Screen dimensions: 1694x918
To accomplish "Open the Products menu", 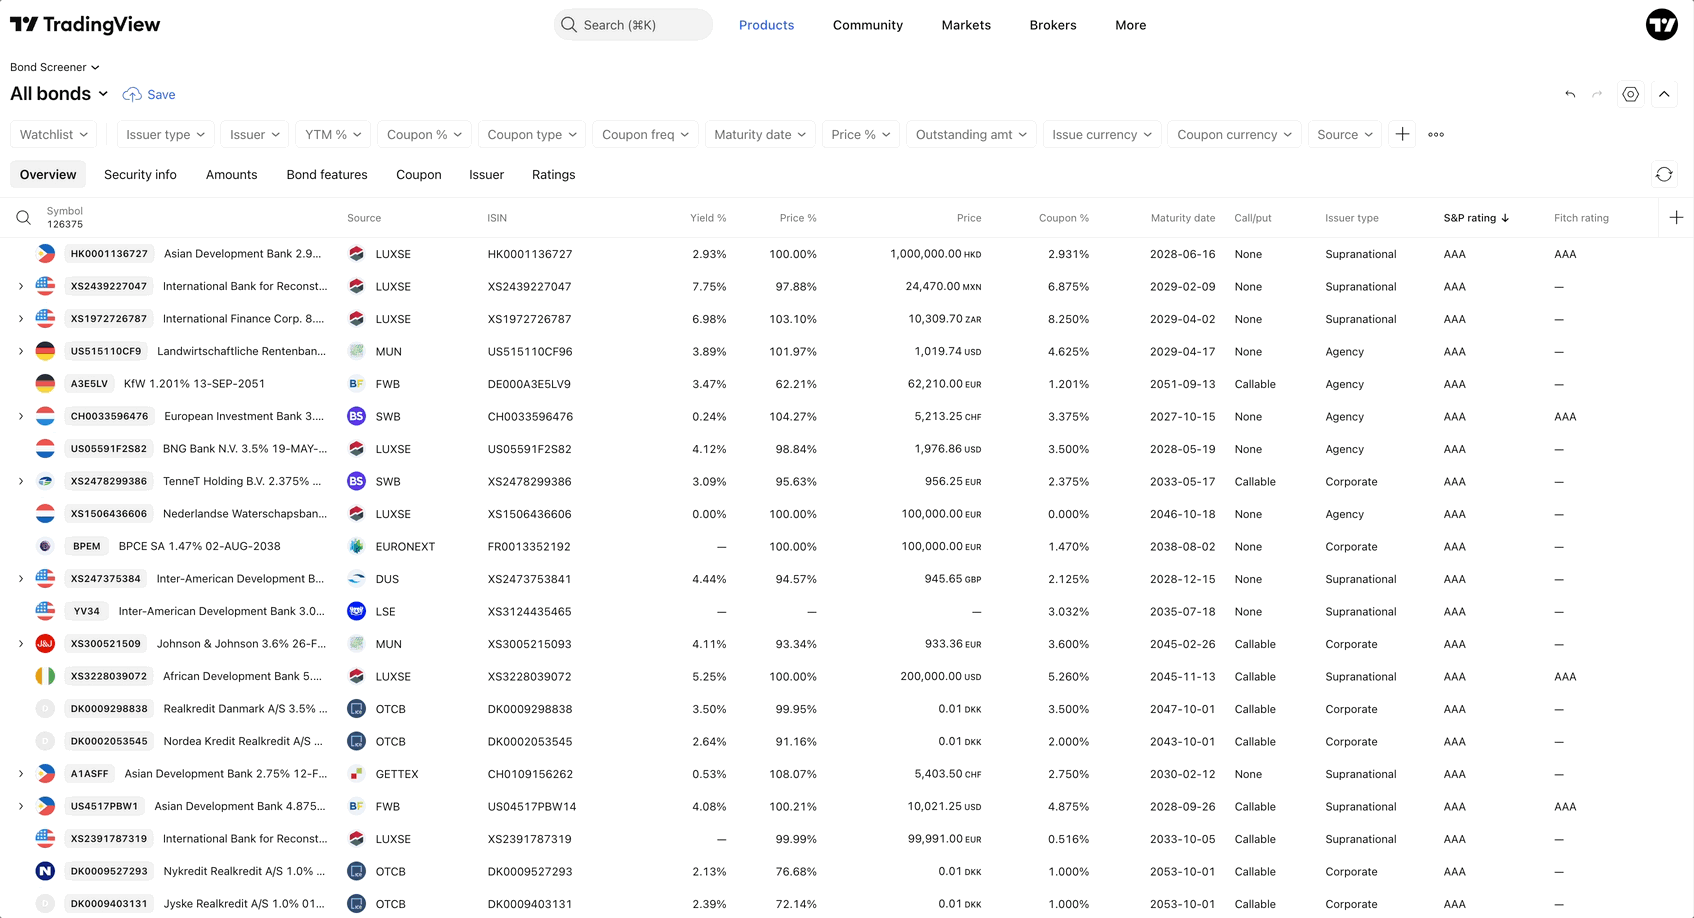I will [766, 25].
